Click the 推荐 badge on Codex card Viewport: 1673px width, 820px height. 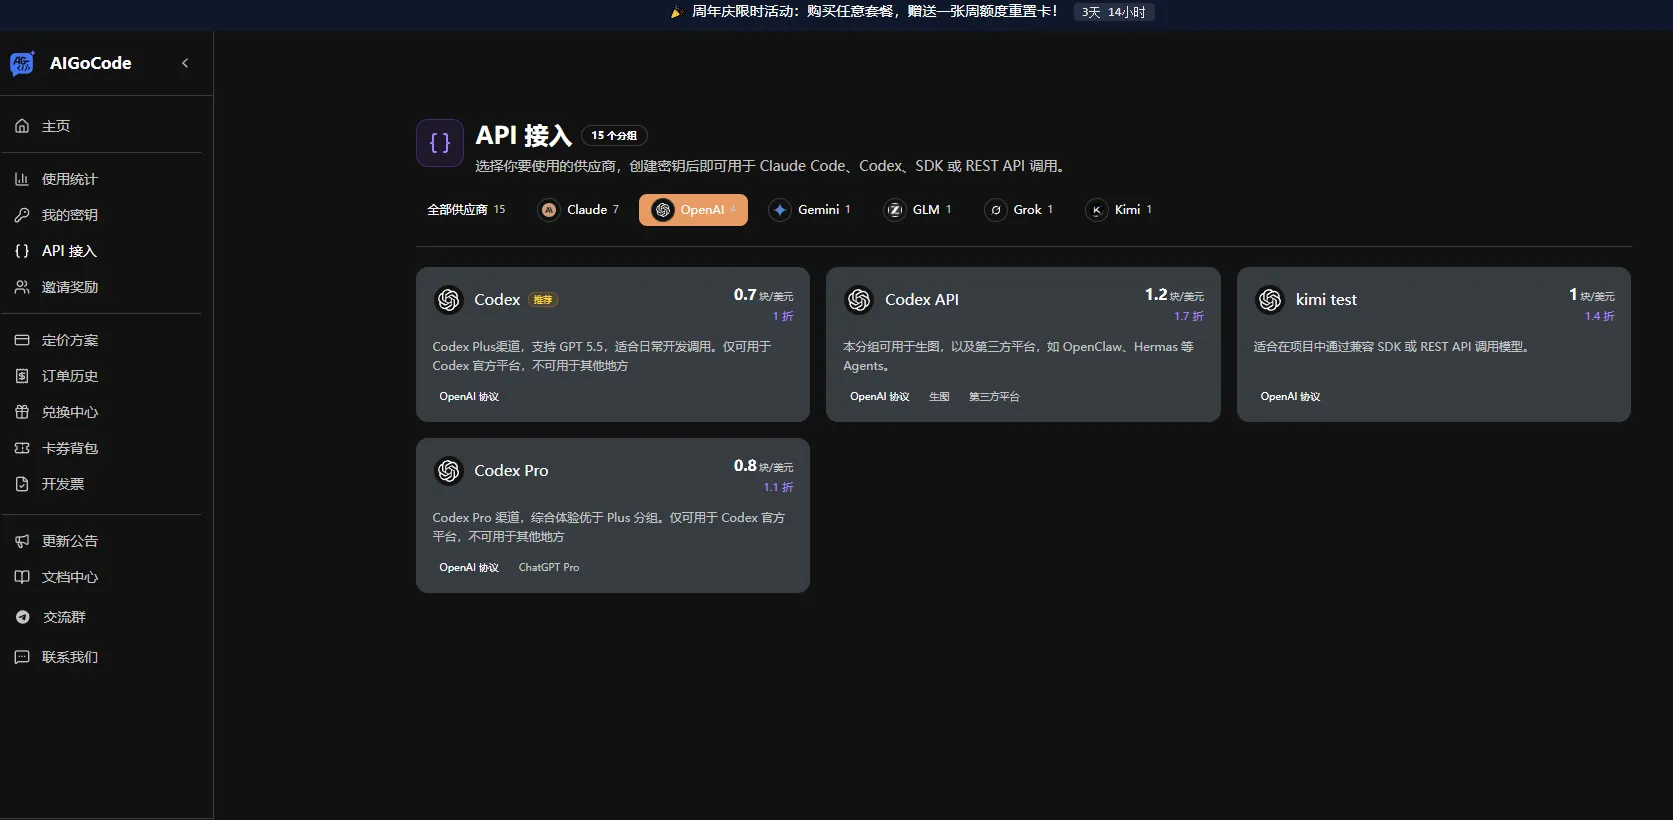click(543, 300)
